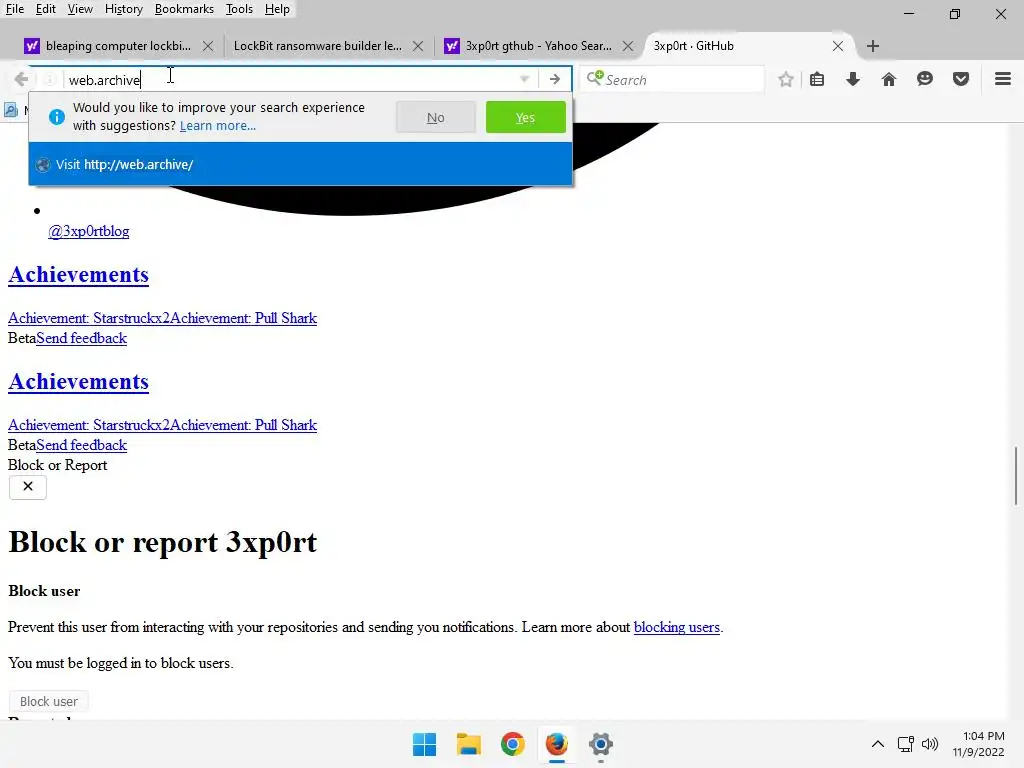This screenshot has height=768, width=1024.
Task: Go to the Home page icon
Action: 889,80
